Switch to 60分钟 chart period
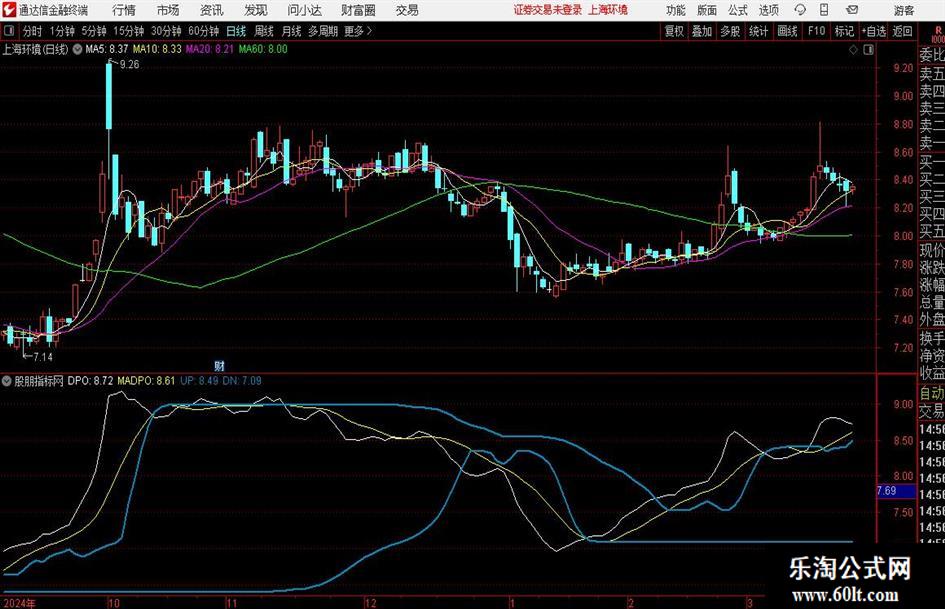The height and width of the screenshot is (609, 945). tap(204, 31)
